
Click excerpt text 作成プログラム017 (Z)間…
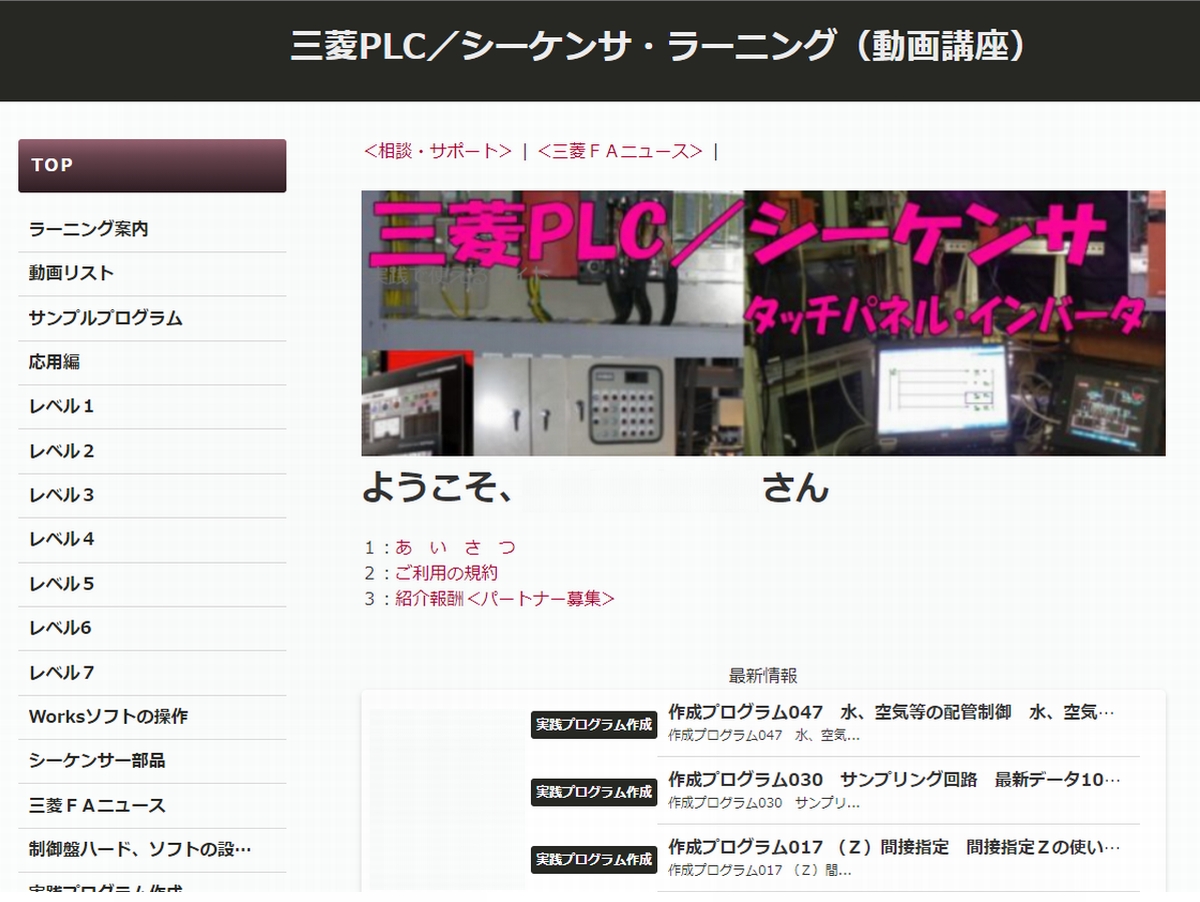coord(760,870)
